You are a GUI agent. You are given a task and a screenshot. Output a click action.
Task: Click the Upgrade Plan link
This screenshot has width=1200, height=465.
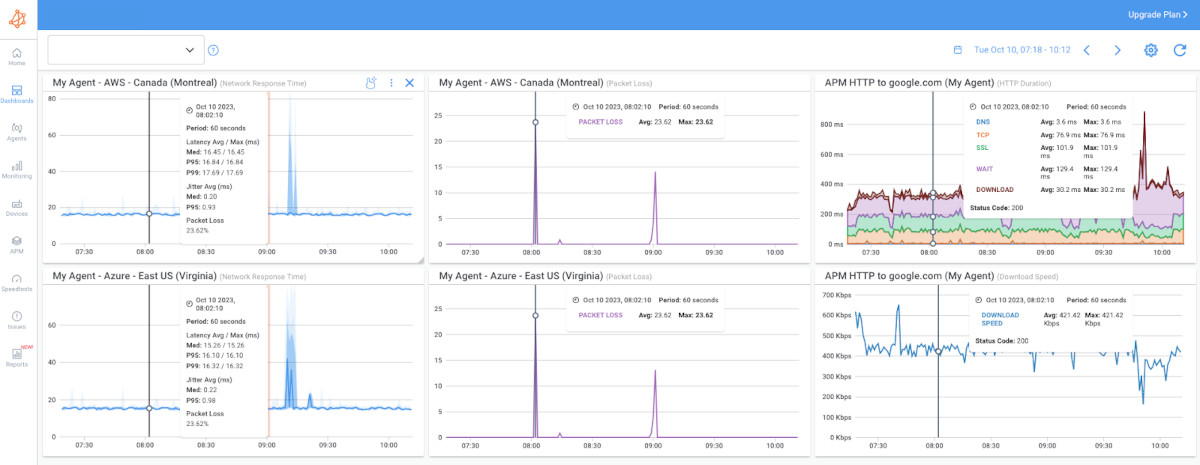pos(1156,15)
